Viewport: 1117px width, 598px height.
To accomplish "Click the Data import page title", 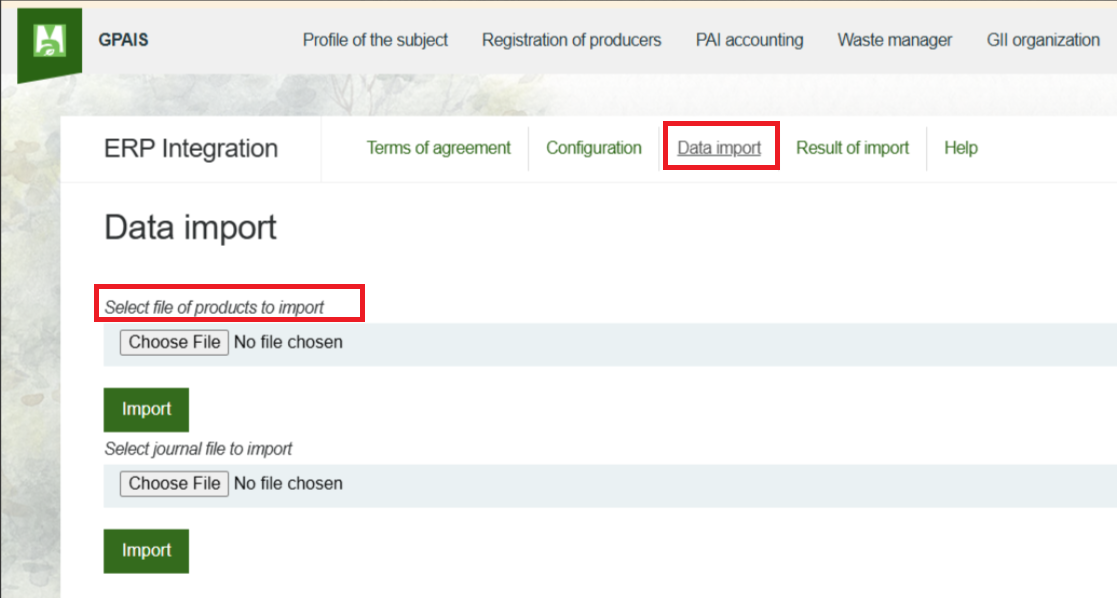I will [x=190, y=228].
